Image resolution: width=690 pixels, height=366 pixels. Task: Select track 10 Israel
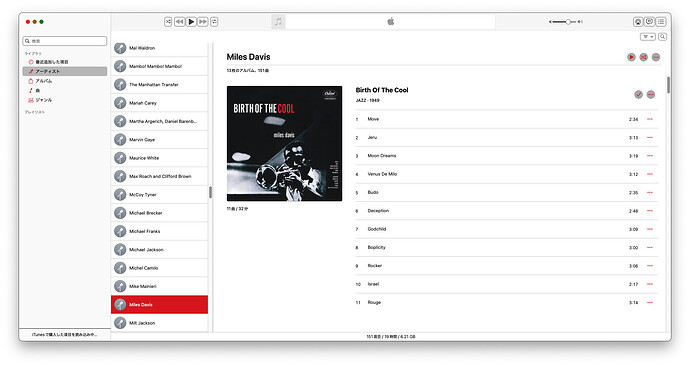point(507,284)
